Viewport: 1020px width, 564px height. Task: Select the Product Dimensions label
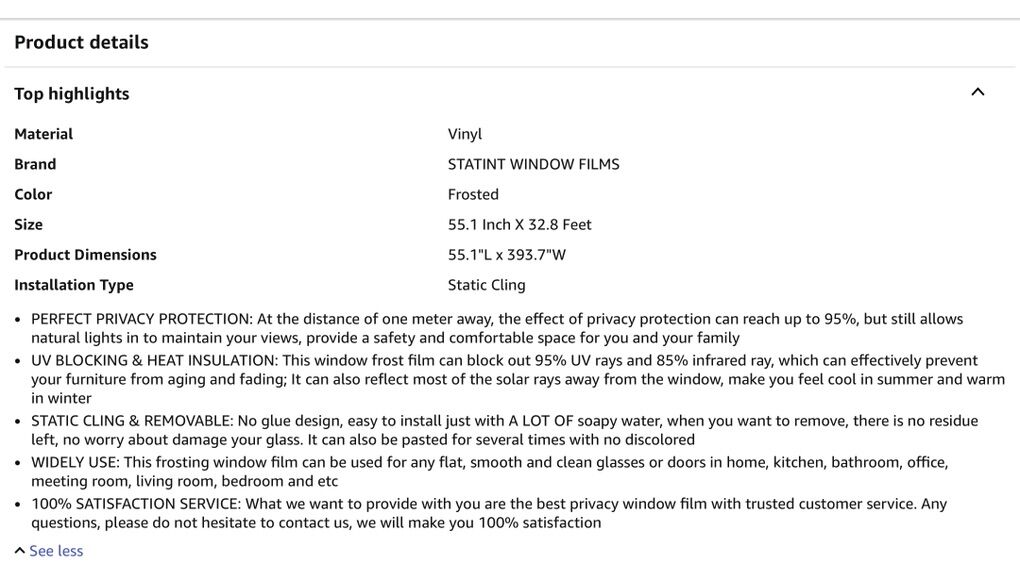point(85,254)
